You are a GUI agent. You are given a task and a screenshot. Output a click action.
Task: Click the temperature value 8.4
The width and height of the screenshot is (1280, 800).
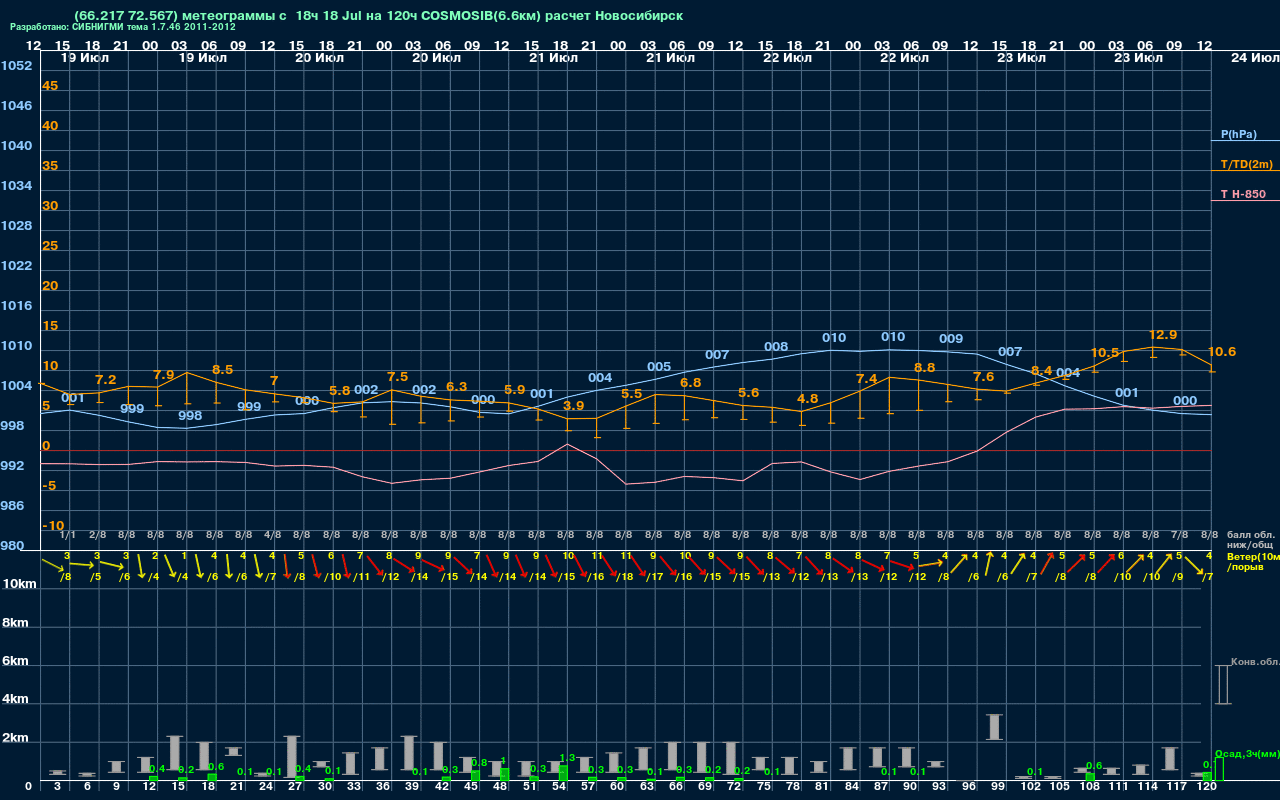click(1042, 371)
